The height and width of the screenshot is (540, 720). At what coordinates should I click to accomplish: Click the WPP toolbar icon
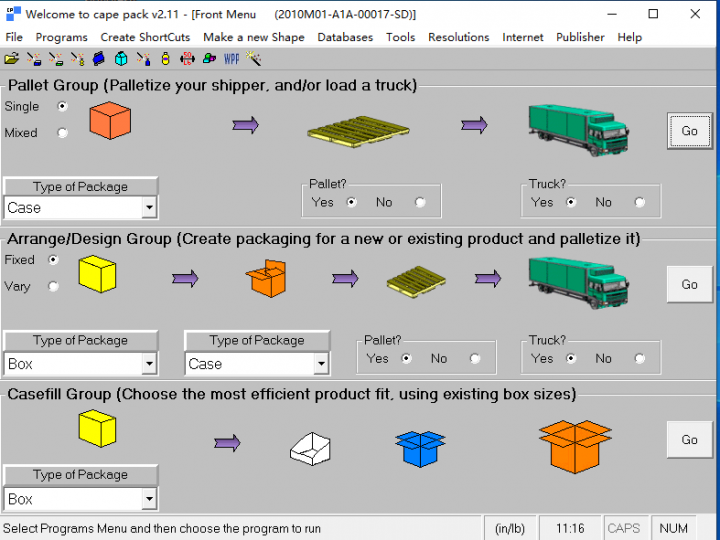click(231, 59)
